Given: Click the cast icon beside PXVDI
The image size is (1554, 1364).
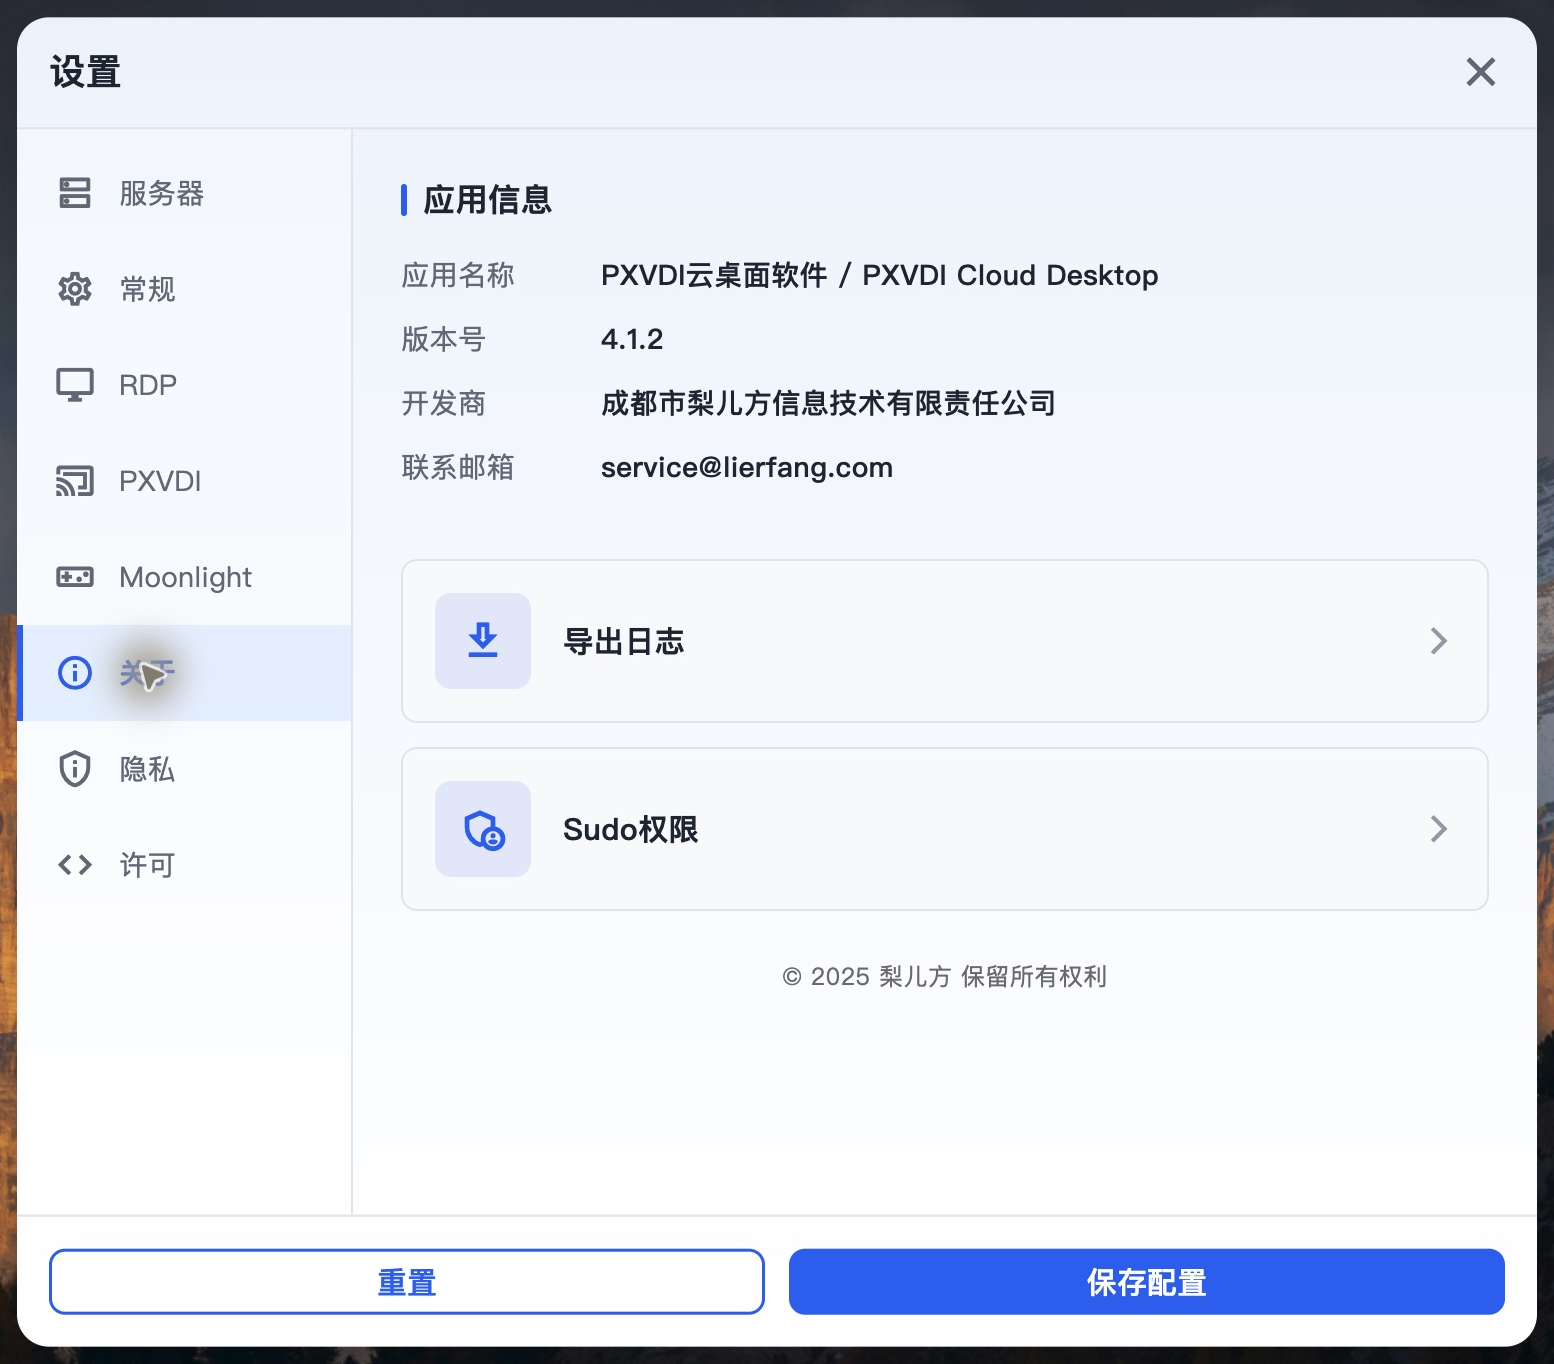Looking at the screenshot, I should [75, 481].
